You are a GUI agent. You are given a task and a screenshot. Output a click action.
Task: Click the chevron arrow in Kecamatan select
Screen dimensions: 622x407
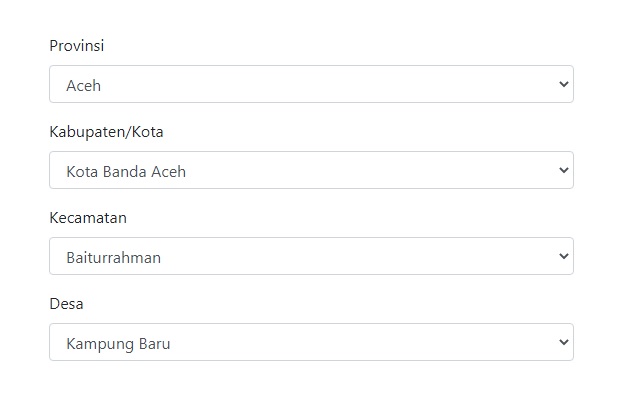564,256
